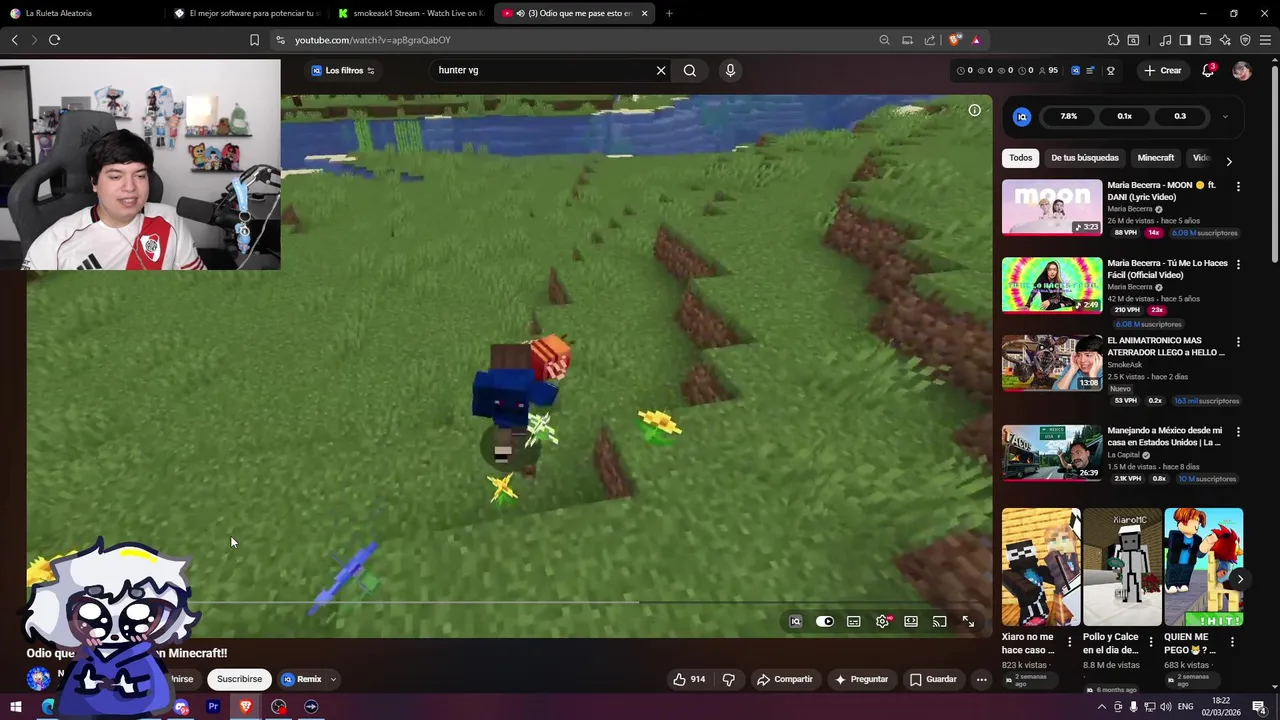The width and height of the screenshot is (1280, 720).
Task: Expand the vidIQ score panel chevron
Action: [x=1225, y=116]
